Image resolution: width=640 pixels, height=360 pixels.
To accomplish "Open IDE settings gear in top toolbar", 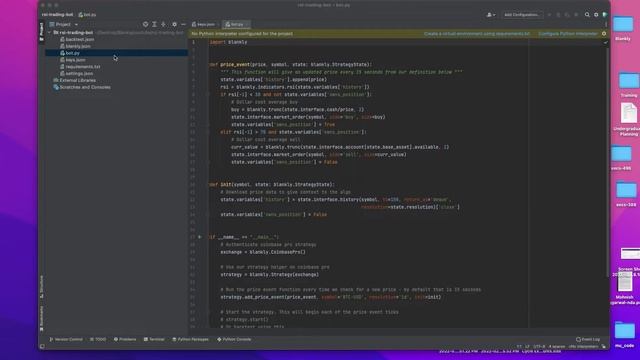I will 596,15.
